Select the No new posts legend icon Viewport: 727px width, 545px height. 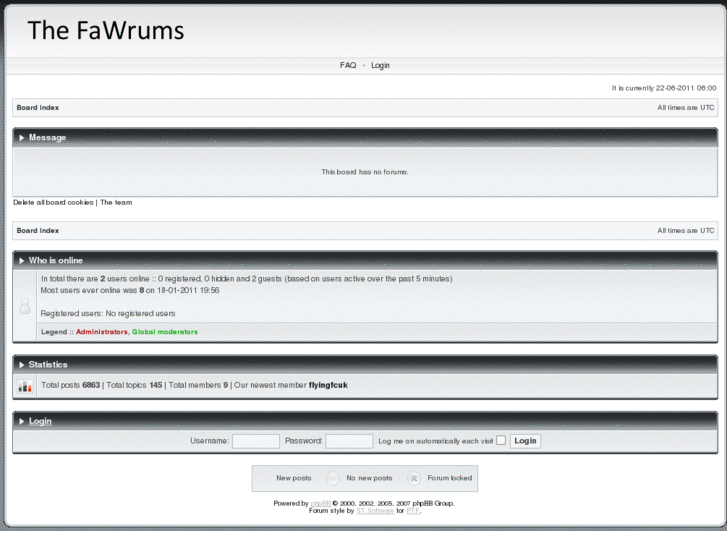[333, 478]
